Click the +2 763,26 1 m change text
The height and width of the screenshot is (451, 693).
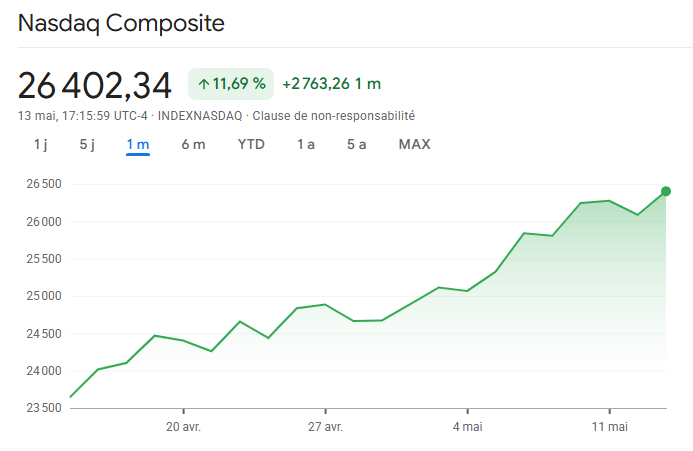click(331, 84)
